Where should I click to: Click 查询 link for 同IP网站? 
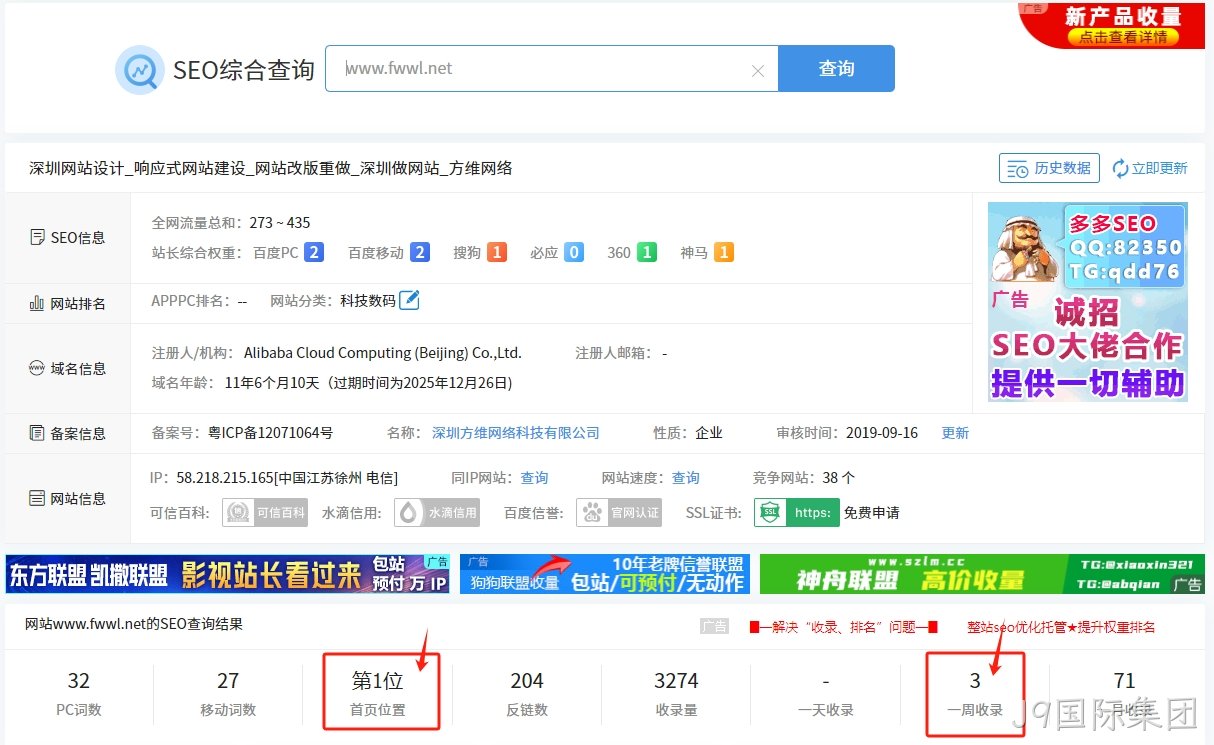tap(534, 478)
